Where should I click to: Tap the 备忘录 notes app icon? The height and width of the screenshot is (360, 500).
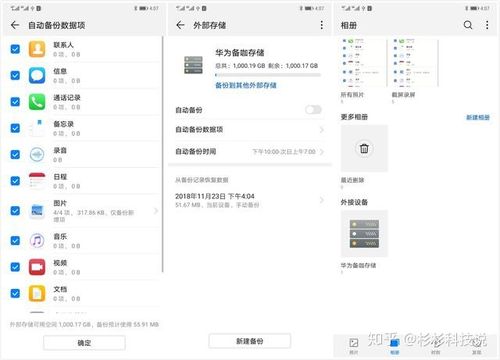(x=37, y=128)
